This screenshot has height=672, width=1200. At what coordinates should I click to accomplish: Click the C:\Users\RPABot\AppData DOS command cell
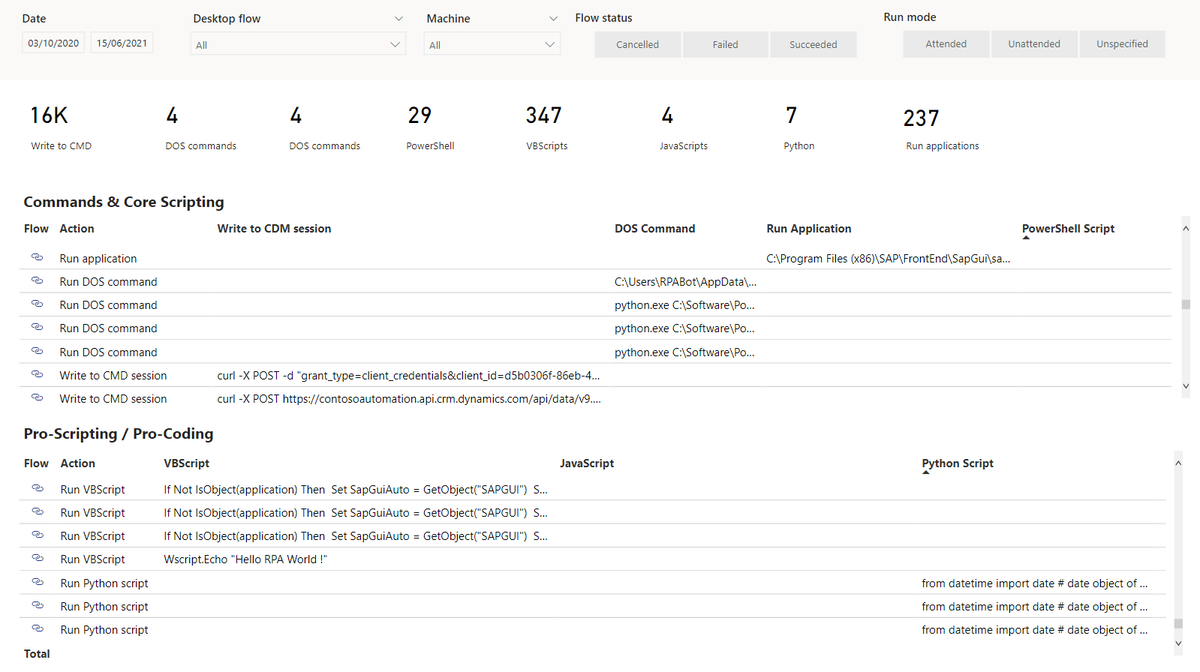pyautogui.click(x=686, y=282)
